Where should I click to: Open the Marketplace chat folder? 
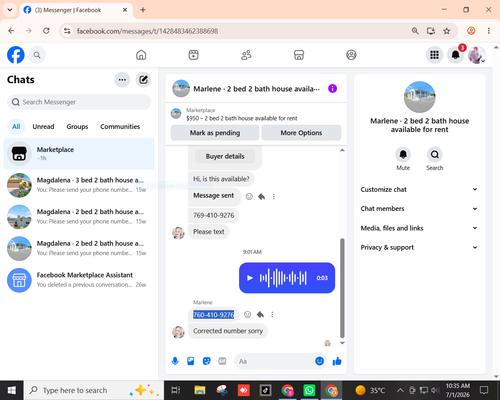tap(79, 154)
